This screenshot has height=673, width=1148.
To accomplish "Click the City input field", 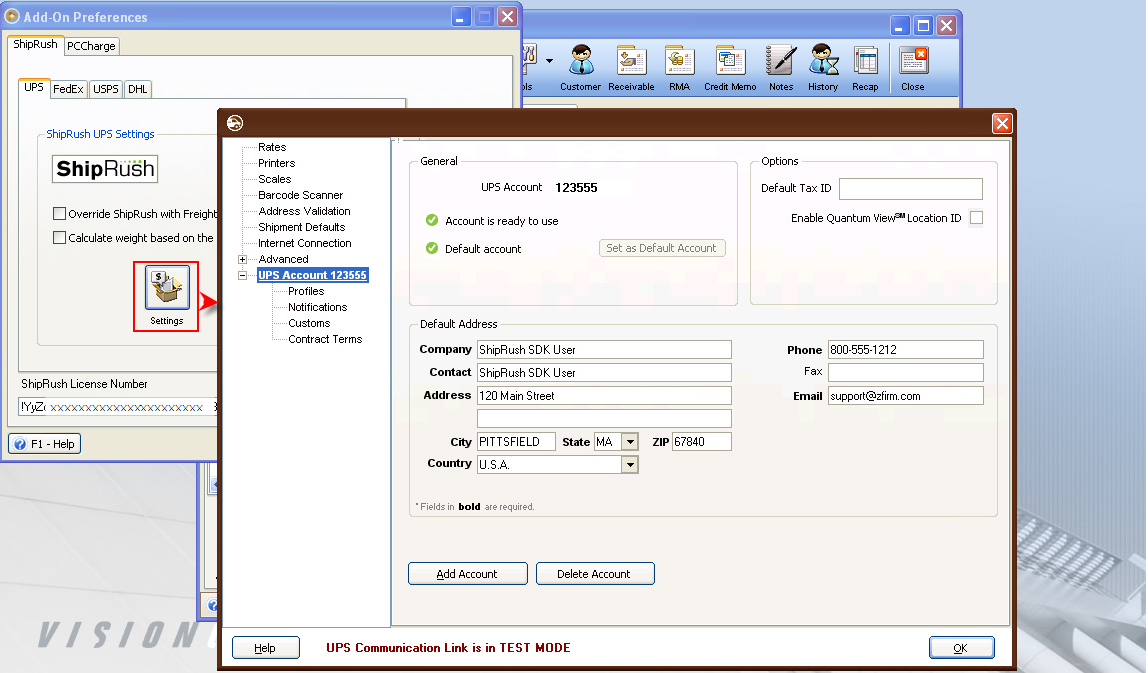I will pyautogui.click(x=516, y=442).
